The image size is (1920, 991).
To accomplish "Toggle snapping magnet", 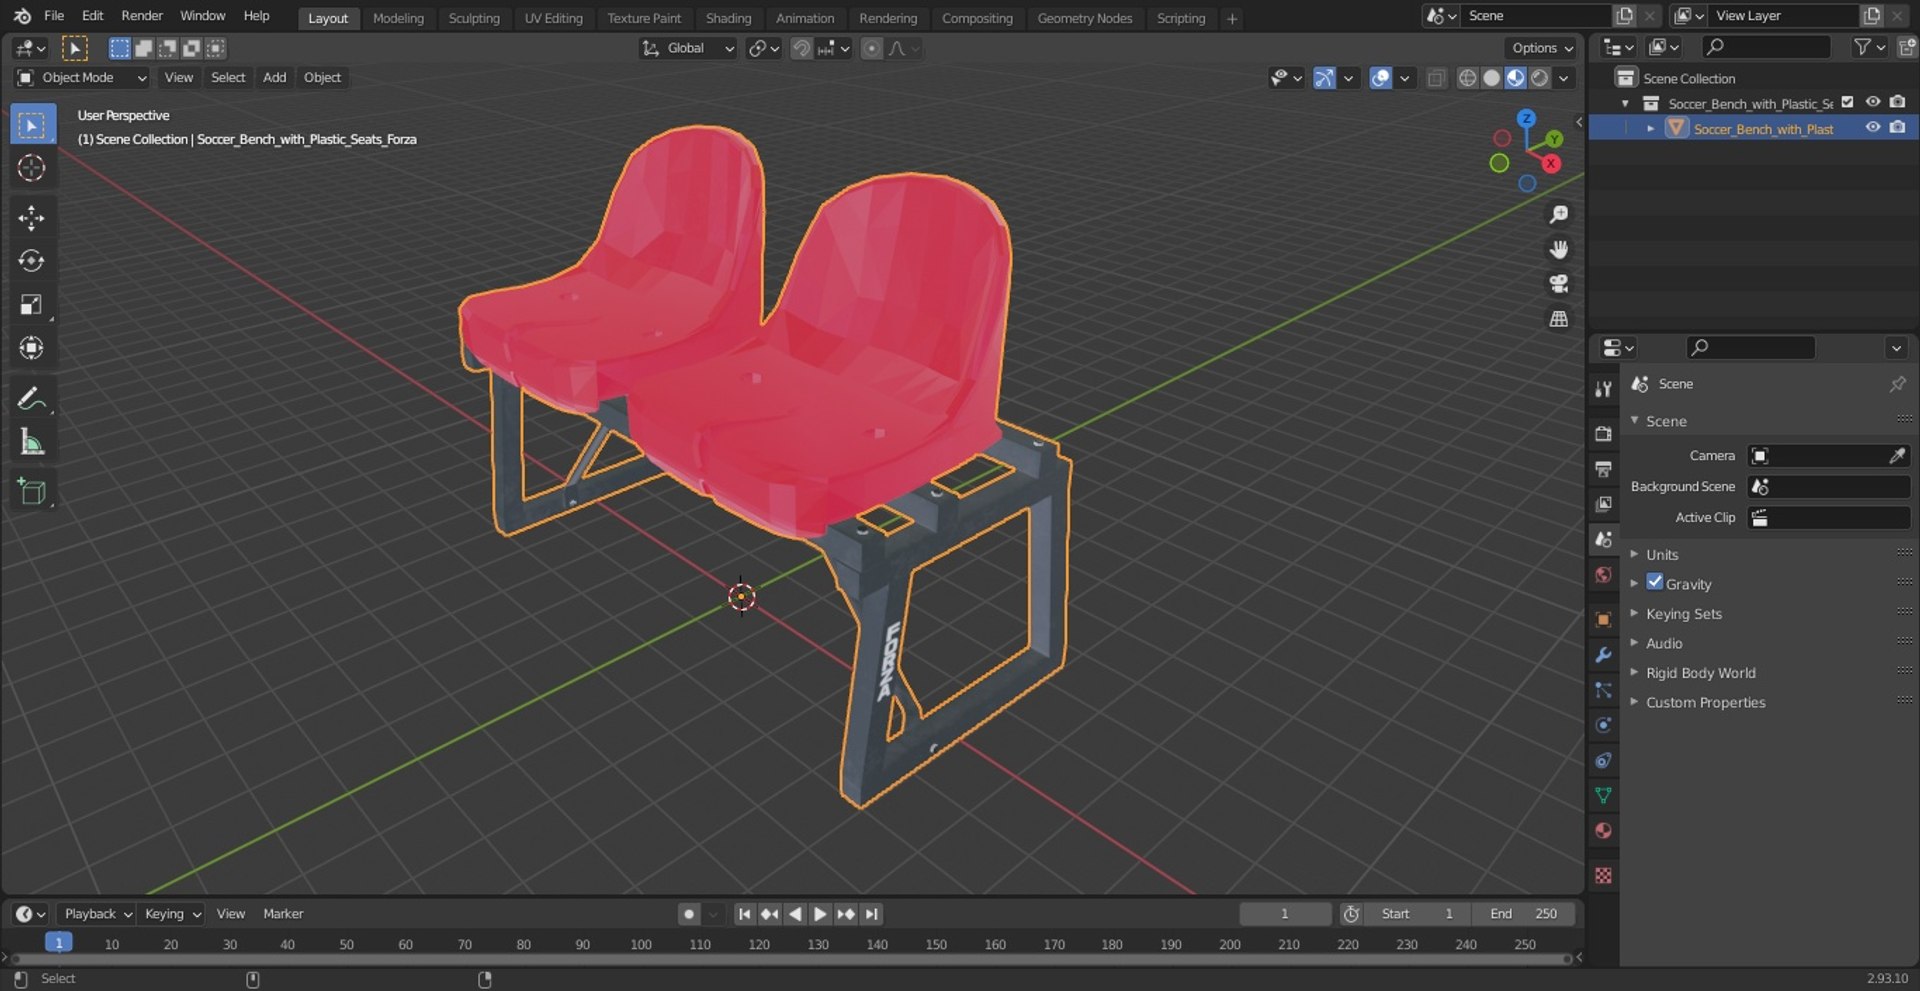I will pyautogui.click(x=801, y=48).
